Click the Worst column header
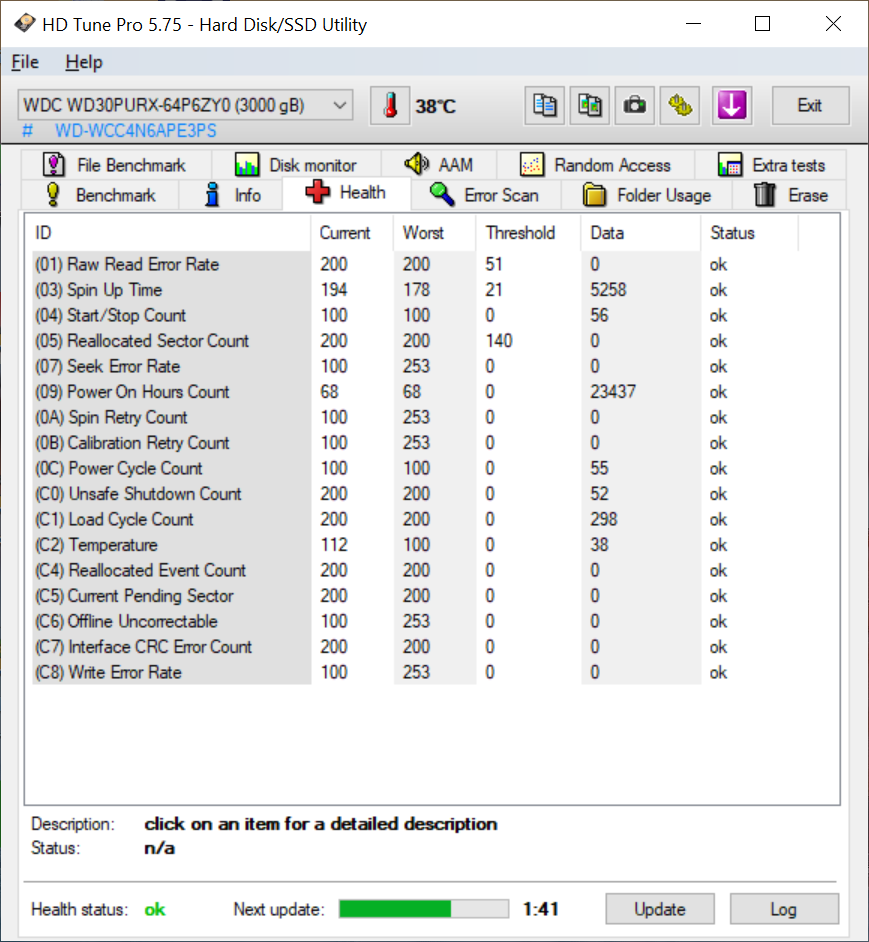This screenshot has height=942, width=869. (x=434, y=233)
